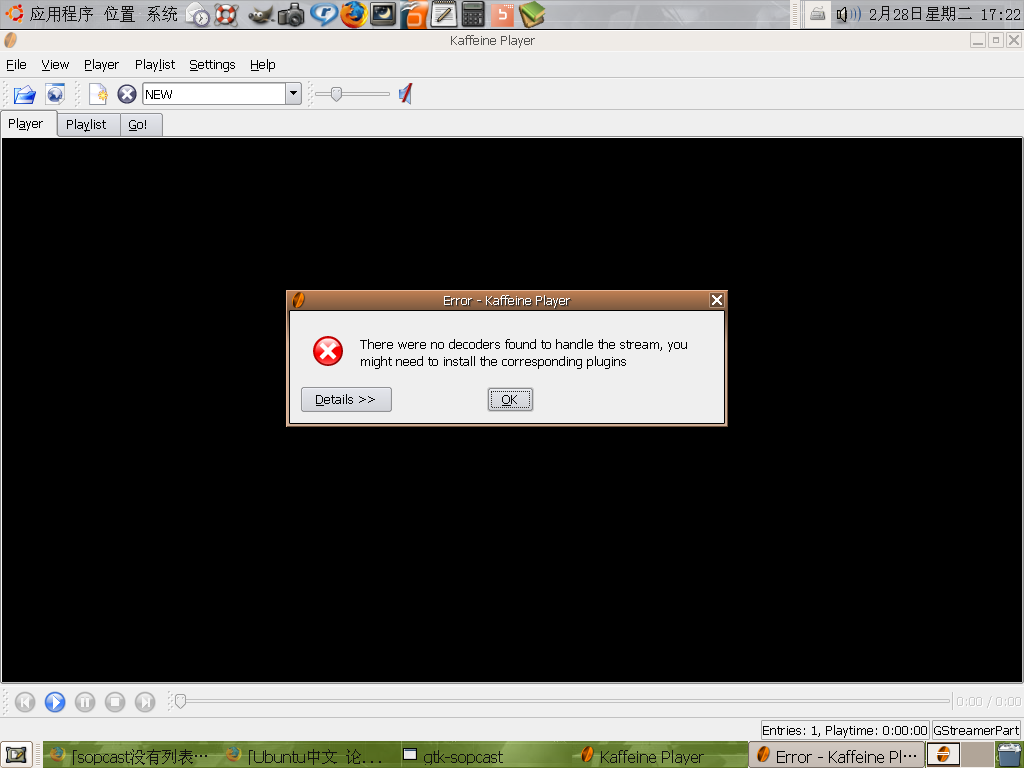Click the remove playlist X icon
Image resolution: width=1024 pixels, height=768 pixels.
point(127,95)
